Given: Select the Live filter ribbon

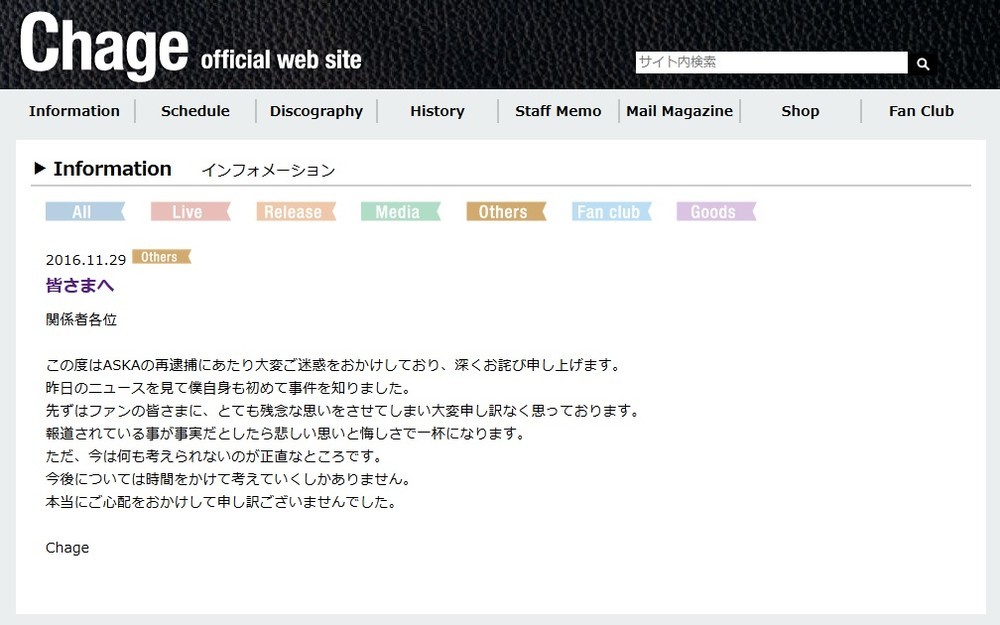Looking at the screenshot, I should point(190,211).
